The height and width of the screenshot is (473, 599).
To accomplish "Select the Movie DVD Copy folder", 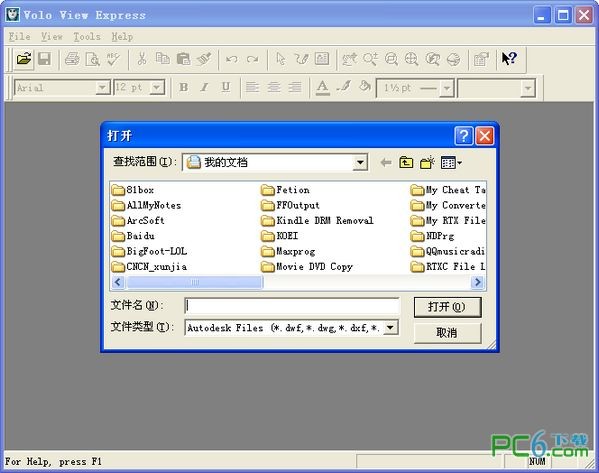I will [x=307, y=266].
